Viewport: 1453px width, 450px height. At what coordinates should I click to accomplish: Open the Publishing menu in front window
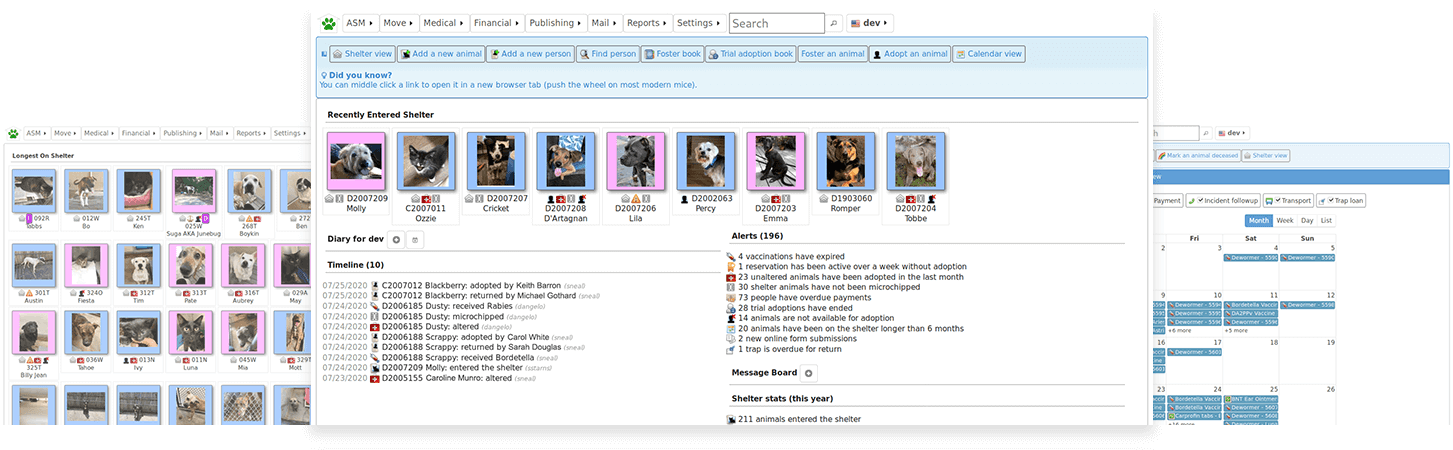coord(555,23)
